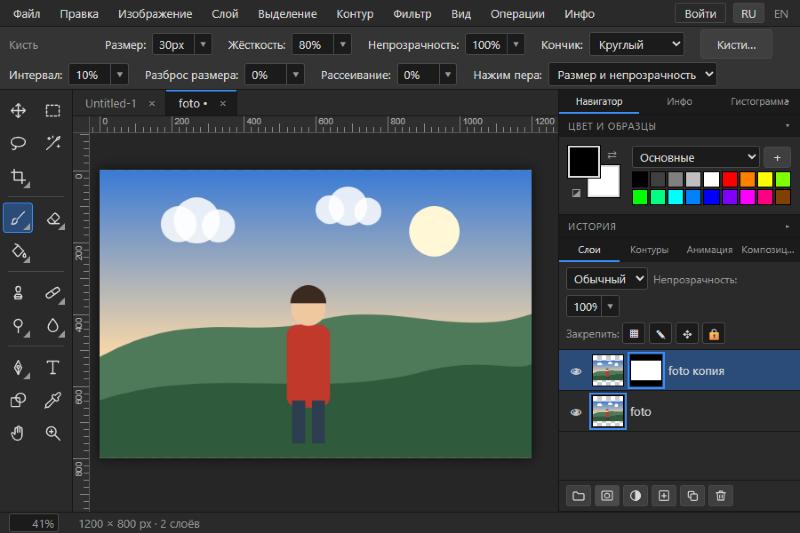Select the Text tool
The image size is (800, 533).
coord(53,367)
